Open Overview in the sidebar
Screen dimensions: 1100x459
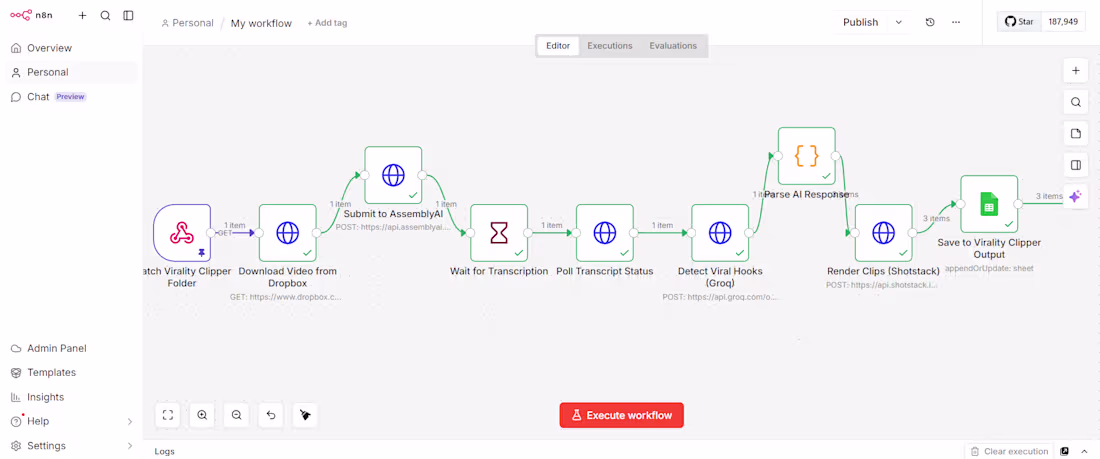click(x=71, y=48)
